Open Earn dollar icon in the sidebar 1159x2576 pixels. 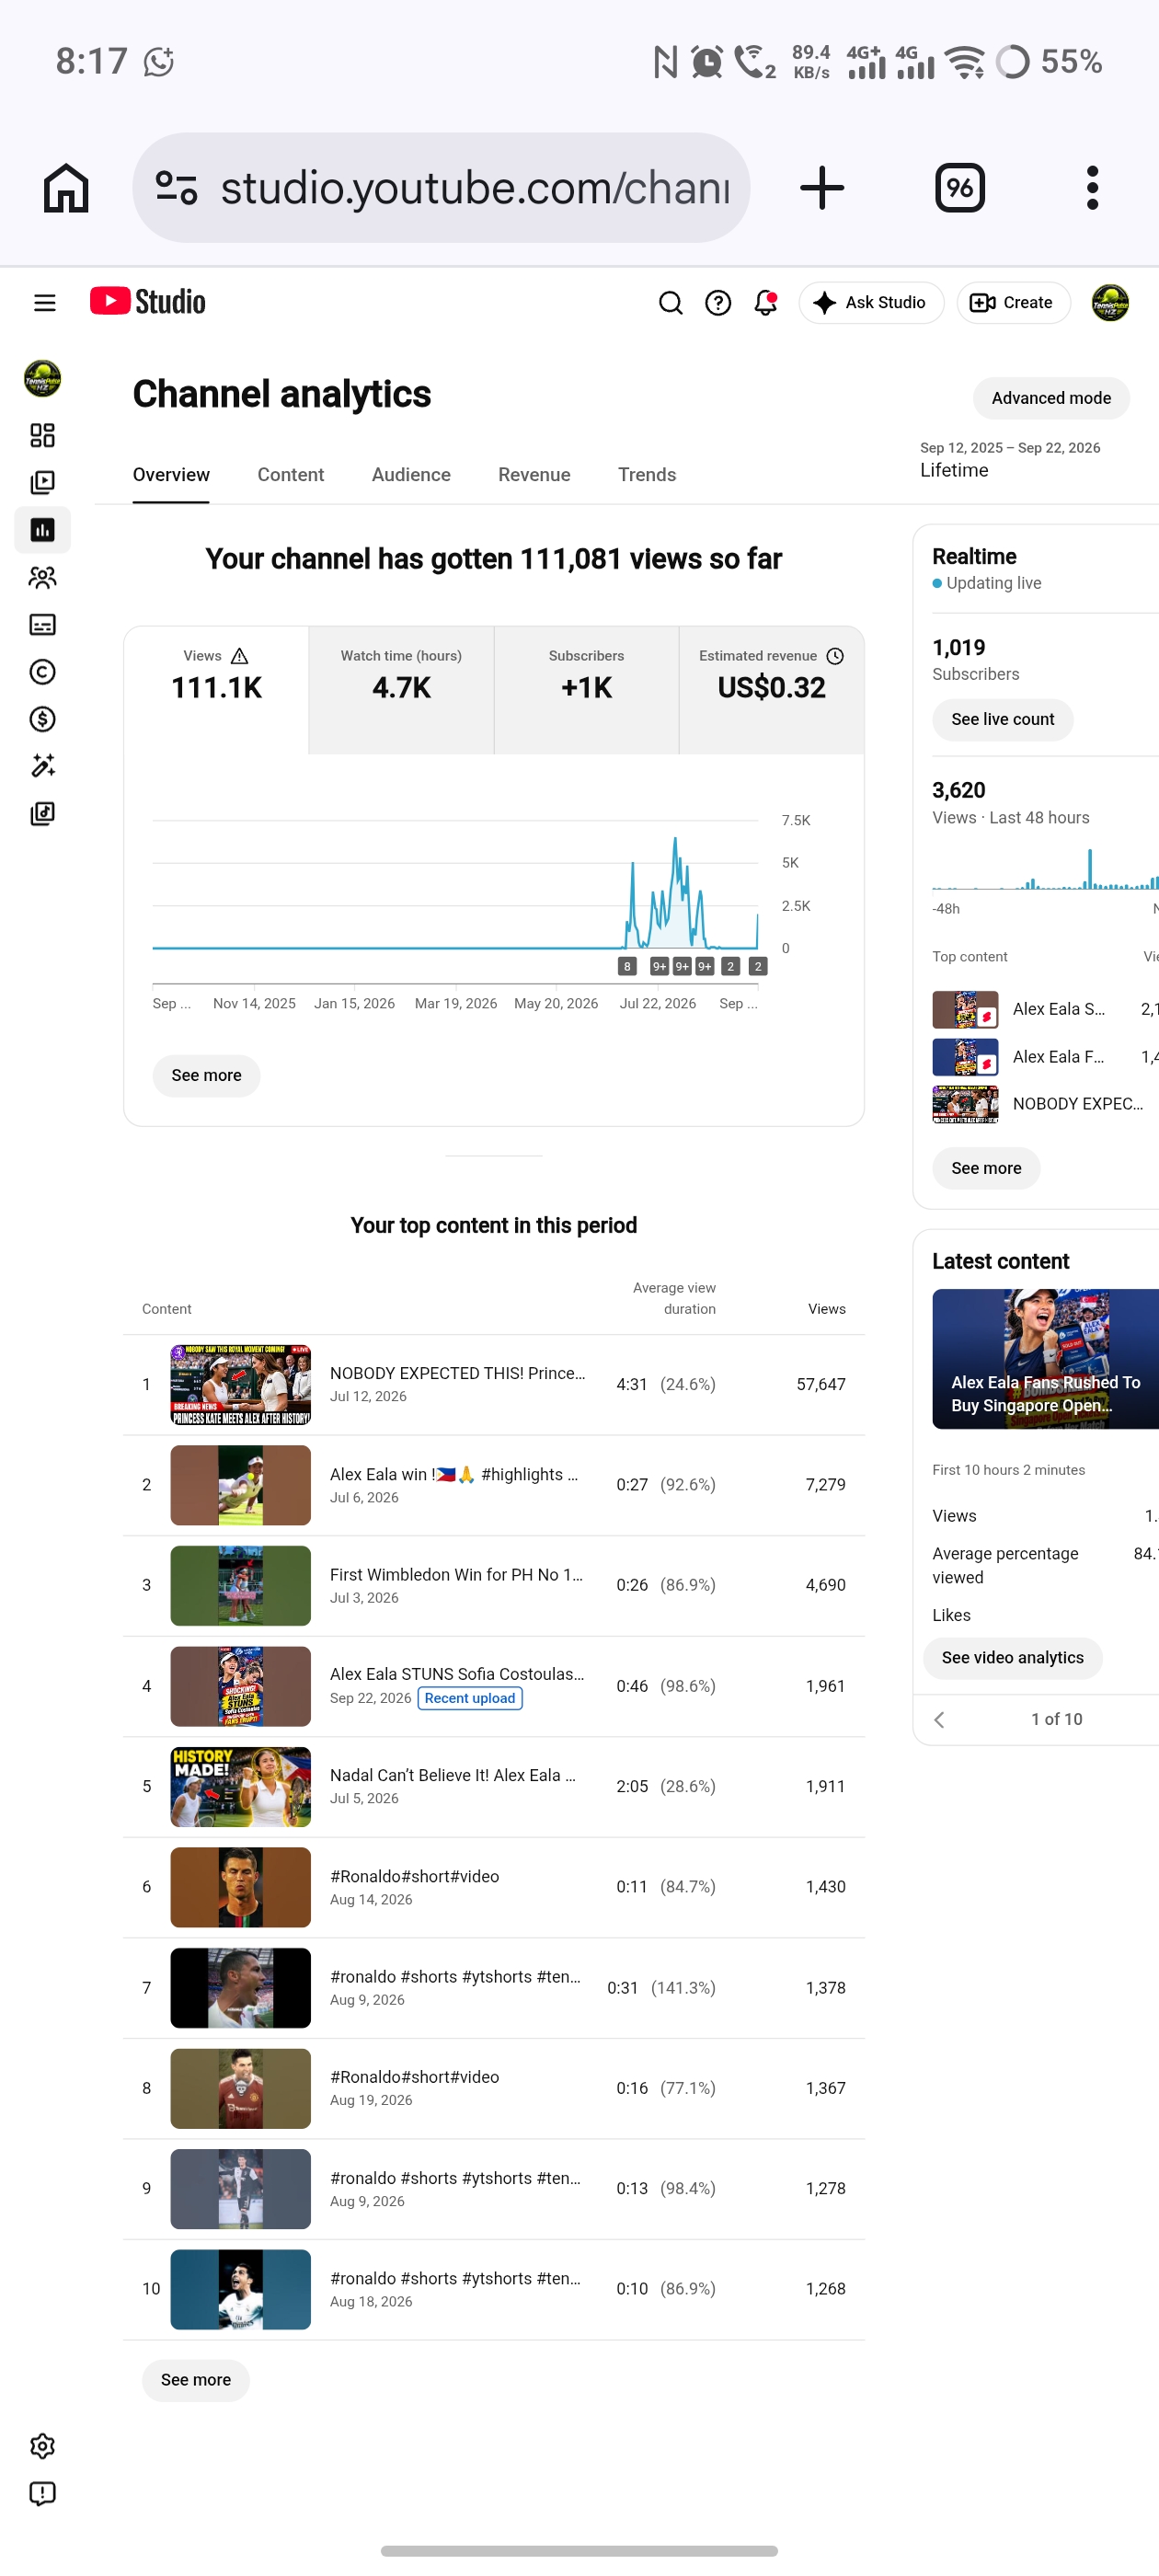[x=42, y=719]
